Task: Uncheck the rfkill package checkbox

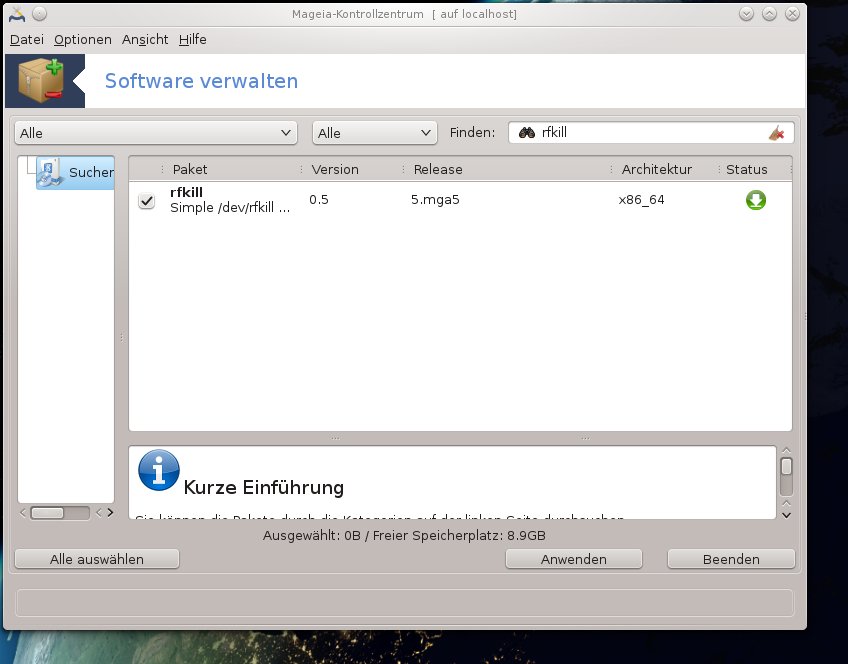Action: (x=146, y=201)
